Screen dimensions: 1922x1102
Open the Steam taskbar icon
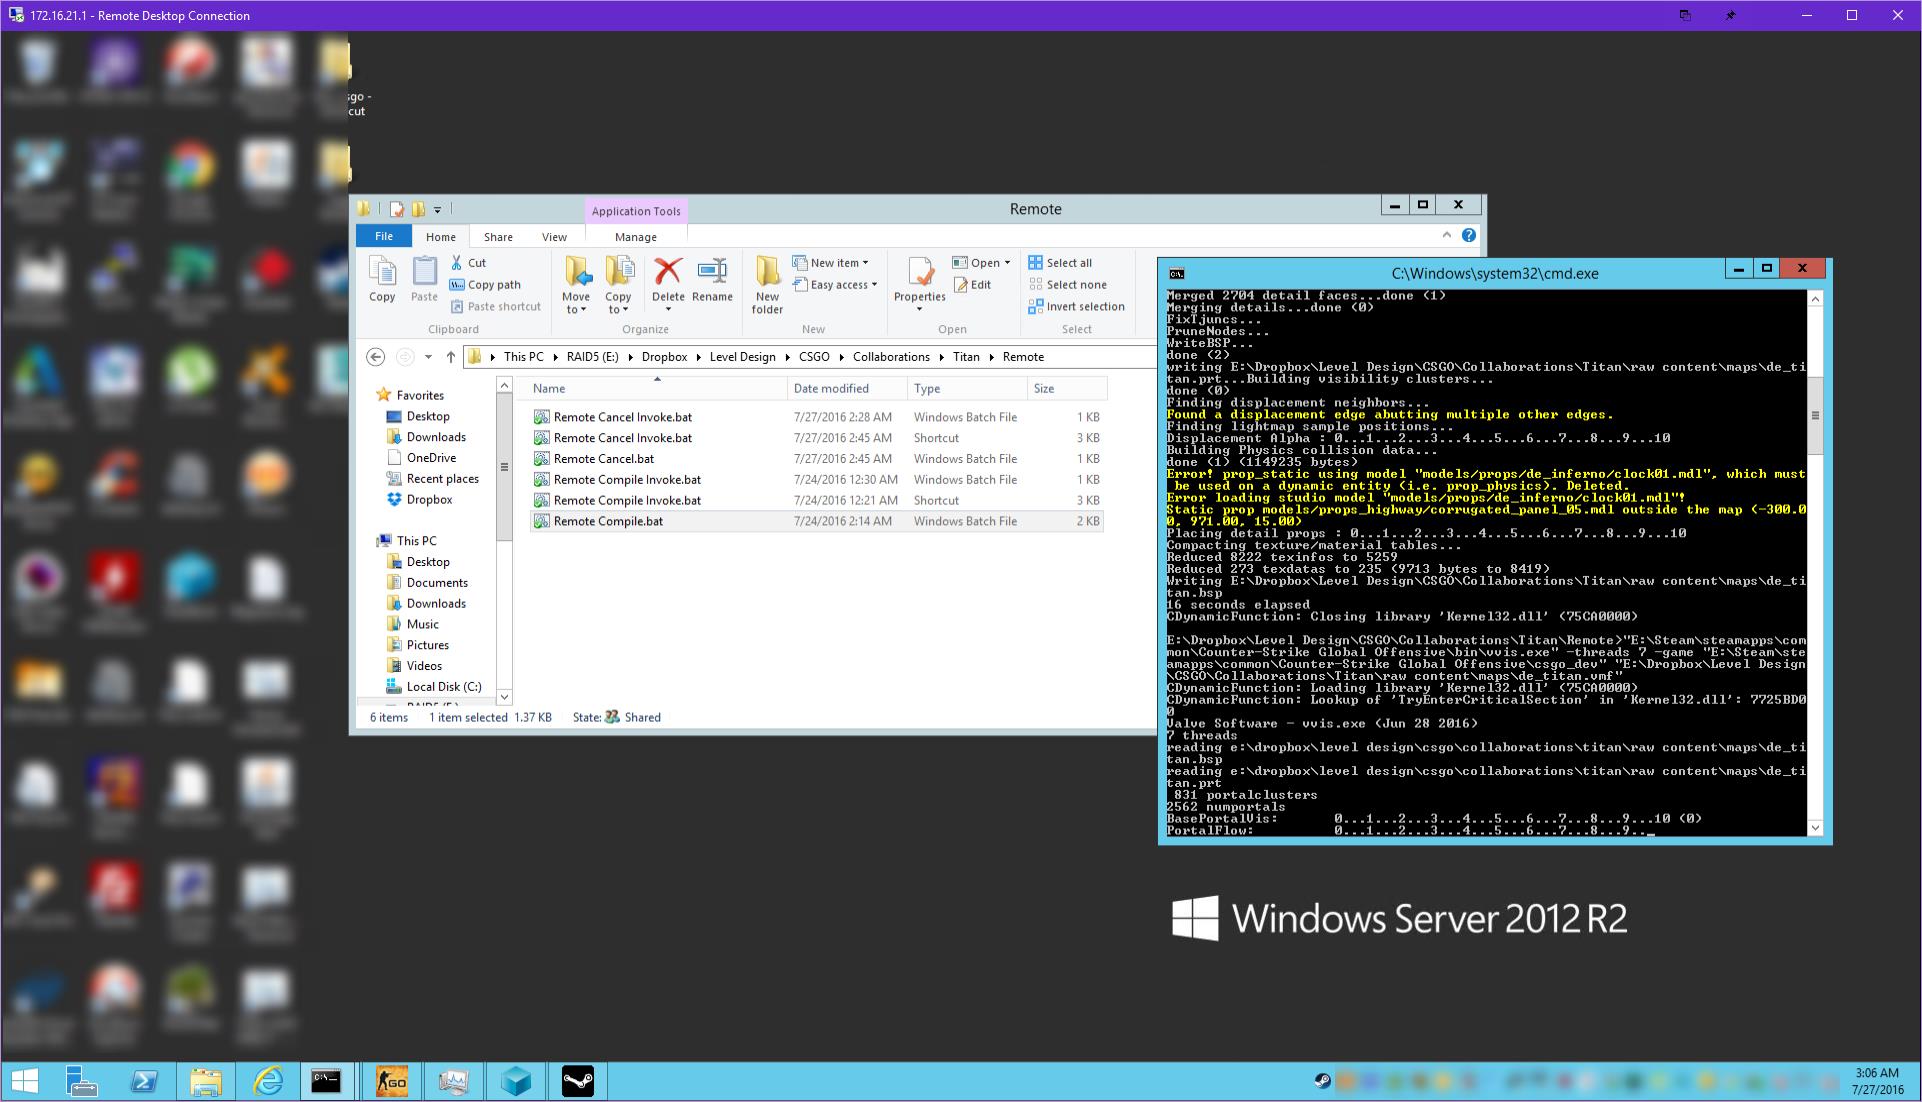tap(578, 1081)
